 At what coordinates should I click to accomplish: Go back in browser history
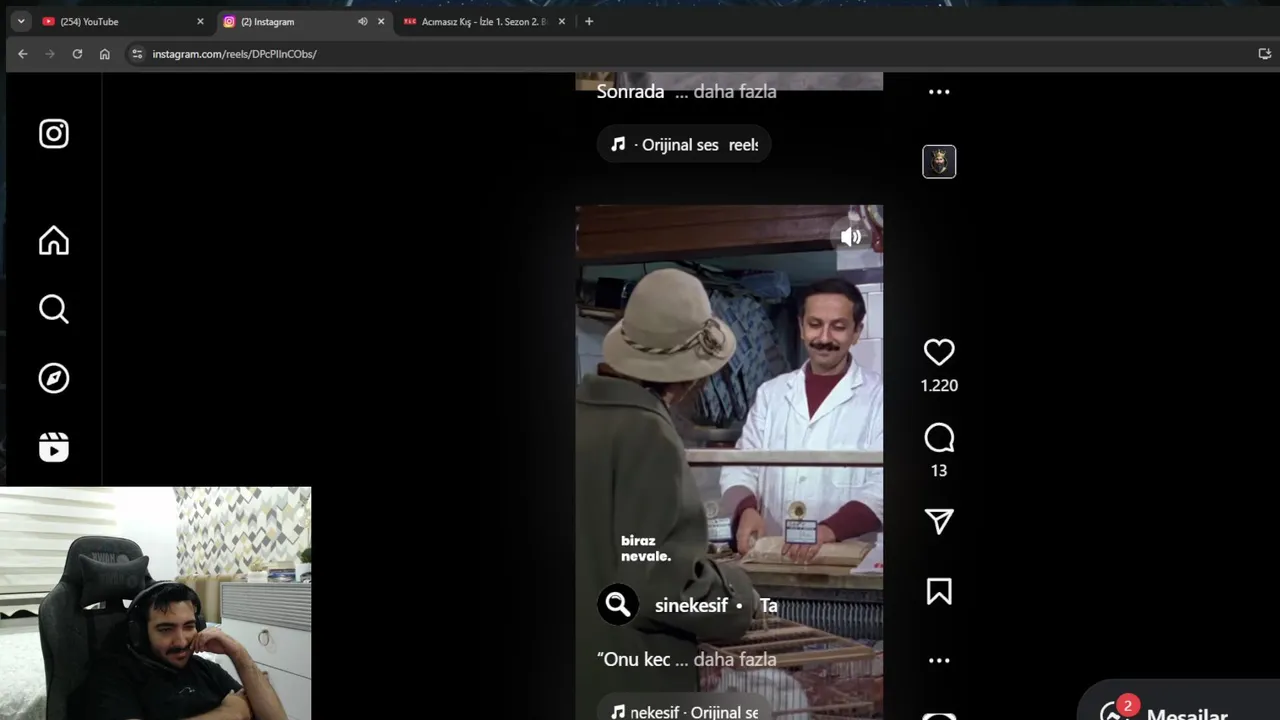23,54
